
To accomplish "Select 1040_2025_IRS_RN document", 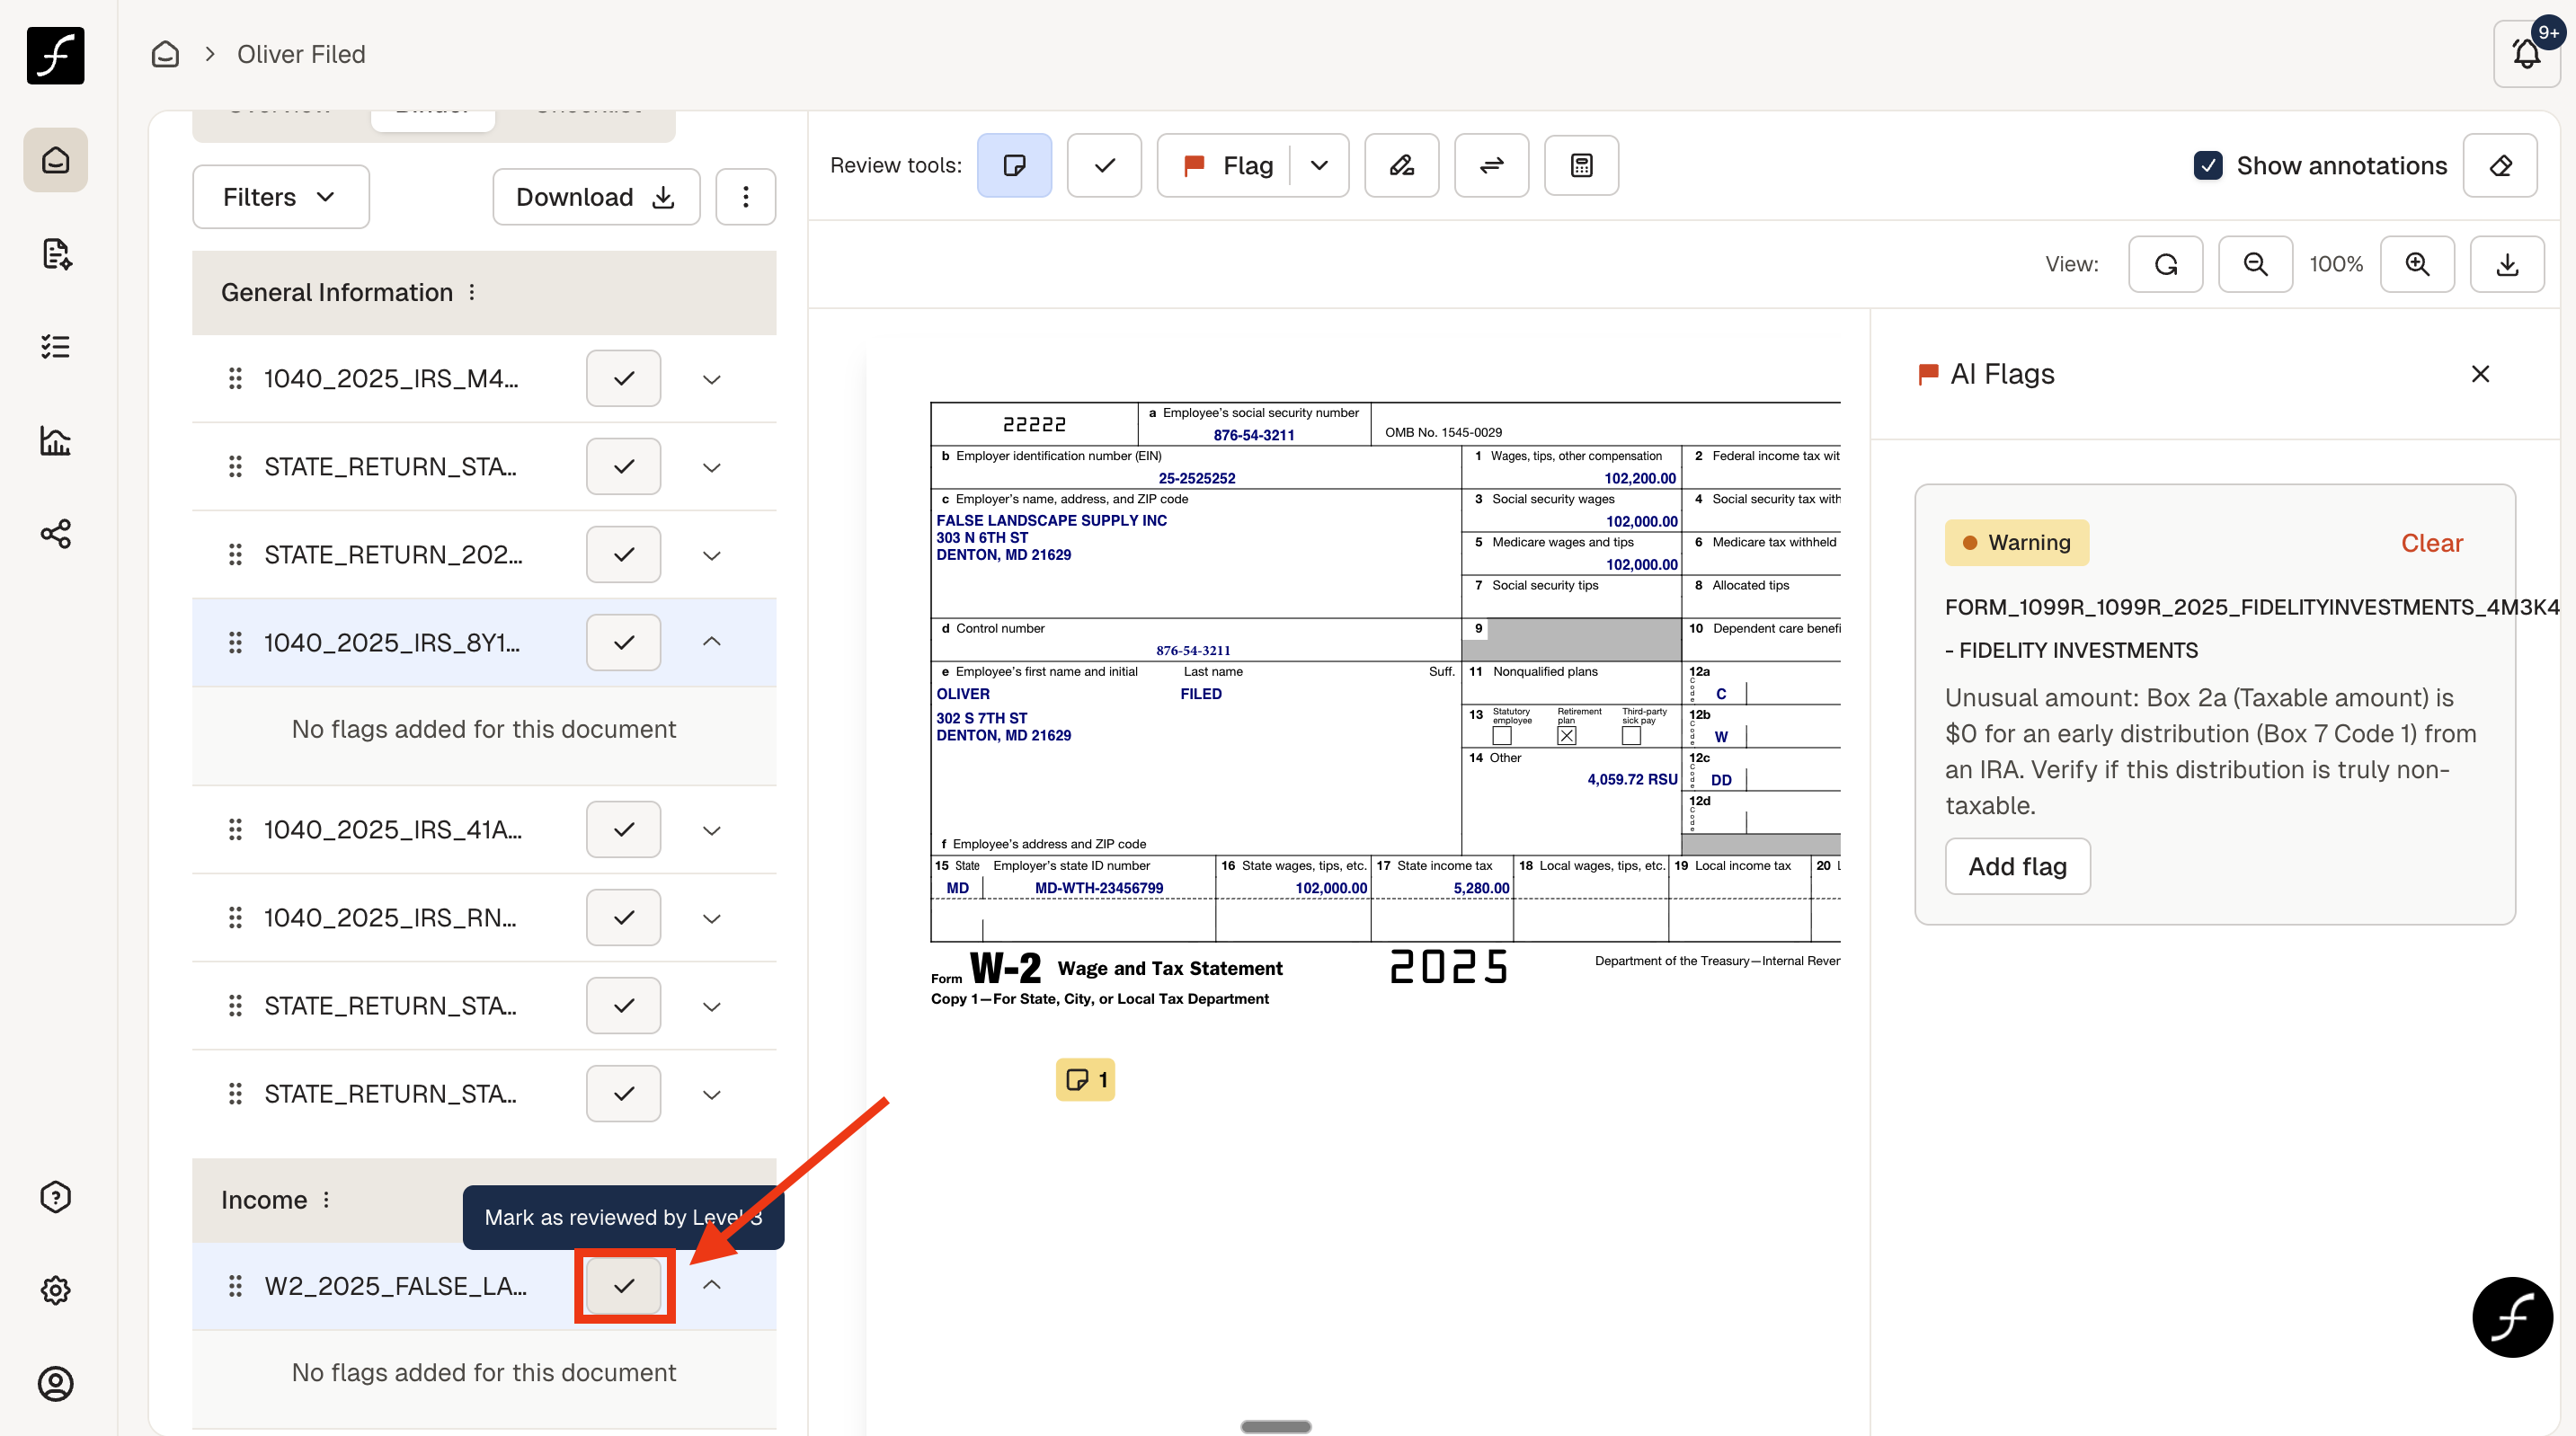I will 390,917.
